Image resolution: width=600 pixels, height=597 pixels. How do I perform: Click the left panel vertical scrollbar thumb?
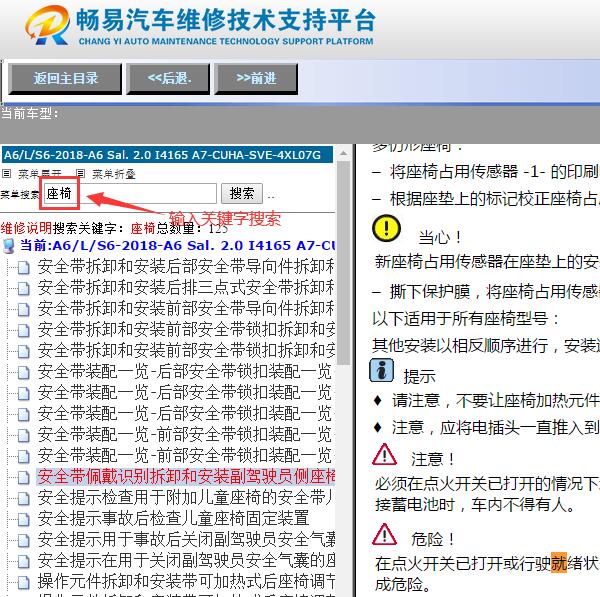point(344,263)
